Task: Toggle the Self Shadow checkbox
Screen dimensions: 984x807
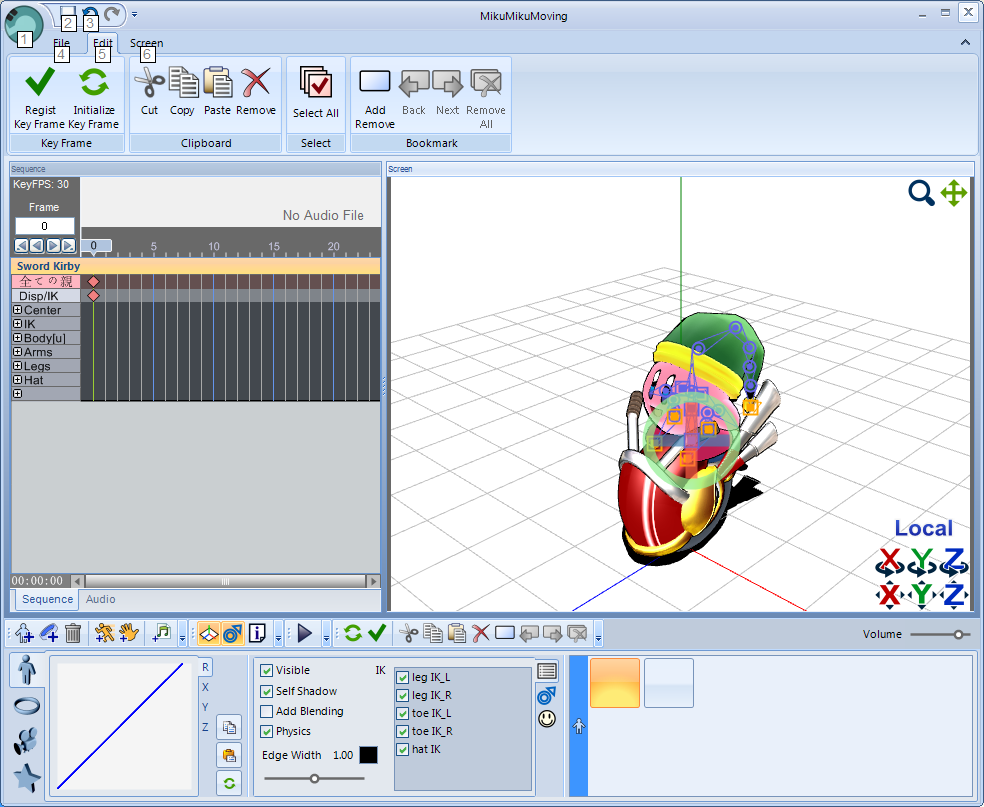Action: coord(267,692)
